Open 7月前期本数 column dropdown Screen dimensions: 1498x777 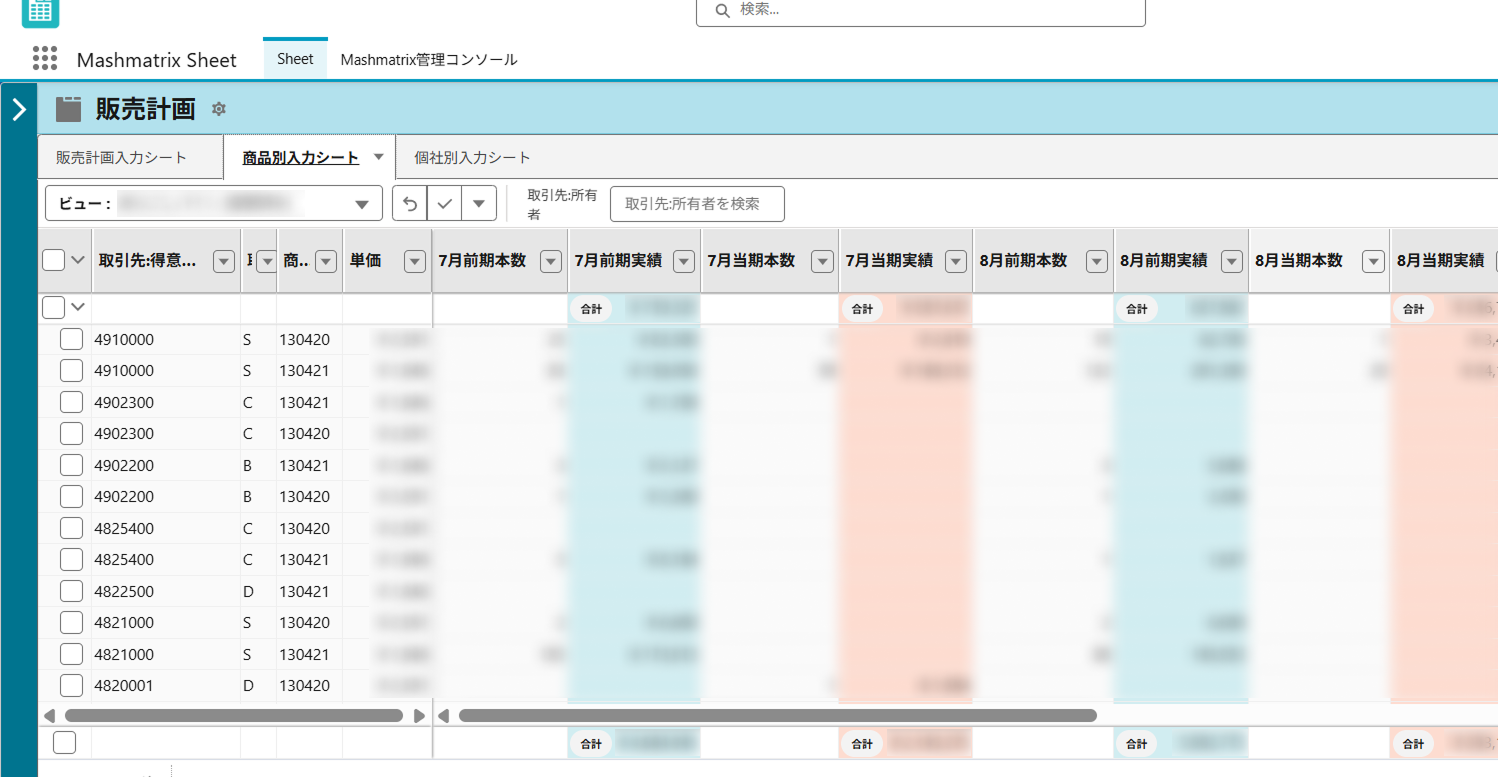(550, 261)
